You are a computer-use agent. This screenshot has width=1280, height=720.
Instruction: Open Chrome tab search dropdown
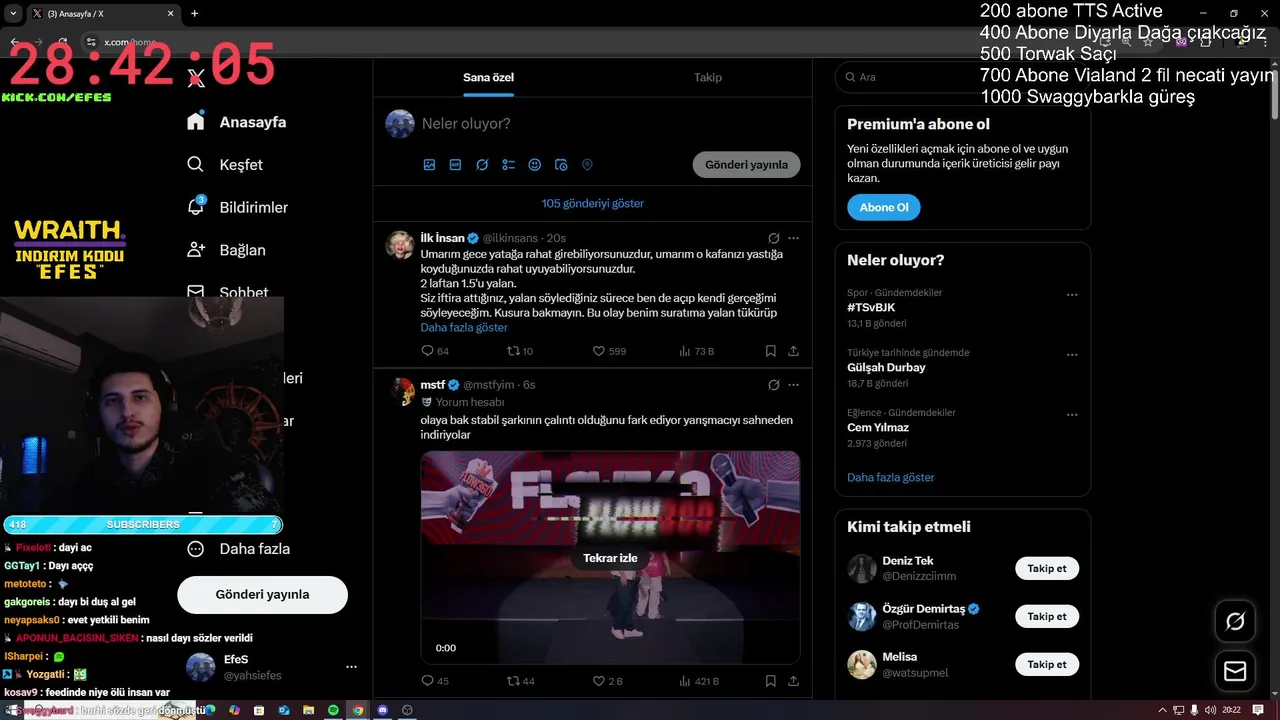point(13,13)
